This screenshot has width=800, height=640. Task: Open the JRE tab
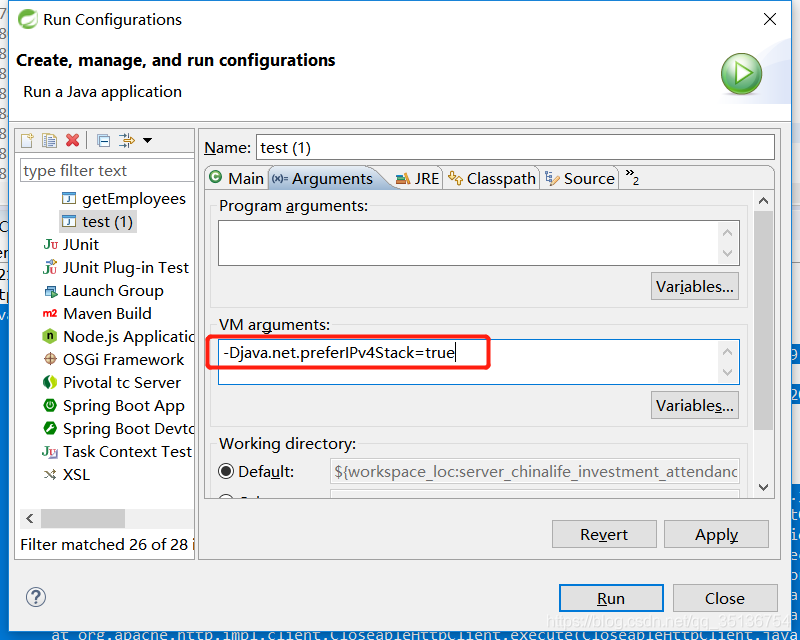click(417, 178)
